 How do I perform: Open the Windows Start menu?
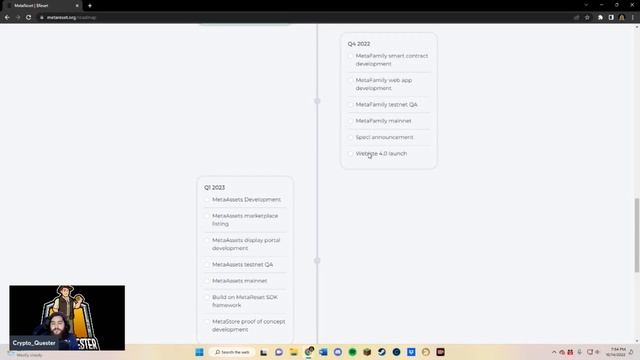point(199,352)
